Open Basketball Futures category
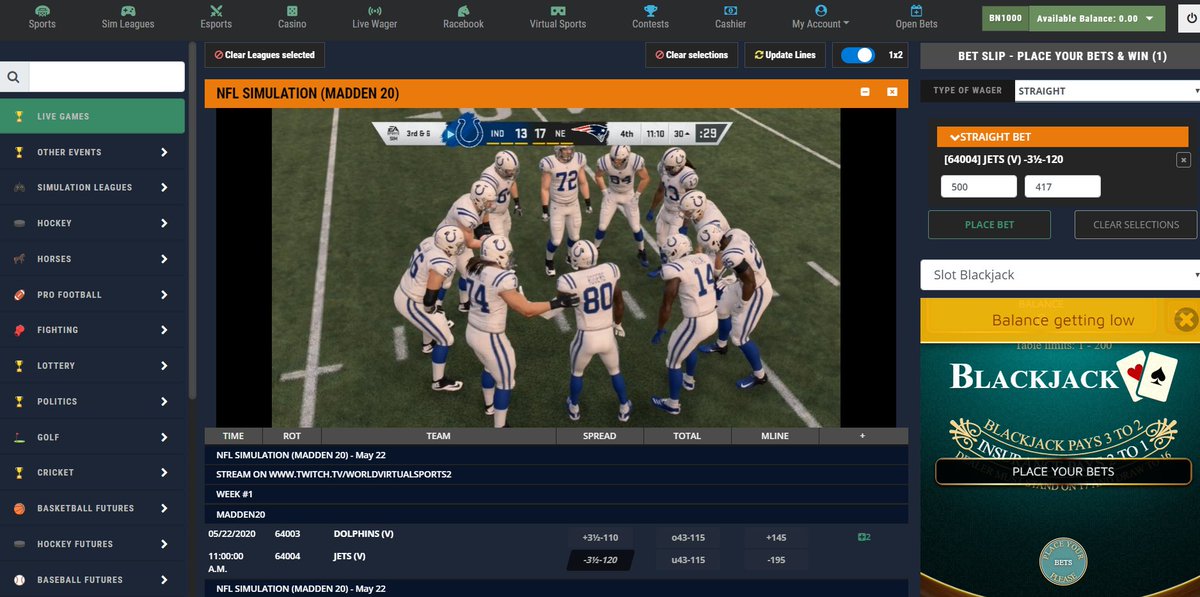The width and height of the screenshot is (1200, 597). [93, 508]
